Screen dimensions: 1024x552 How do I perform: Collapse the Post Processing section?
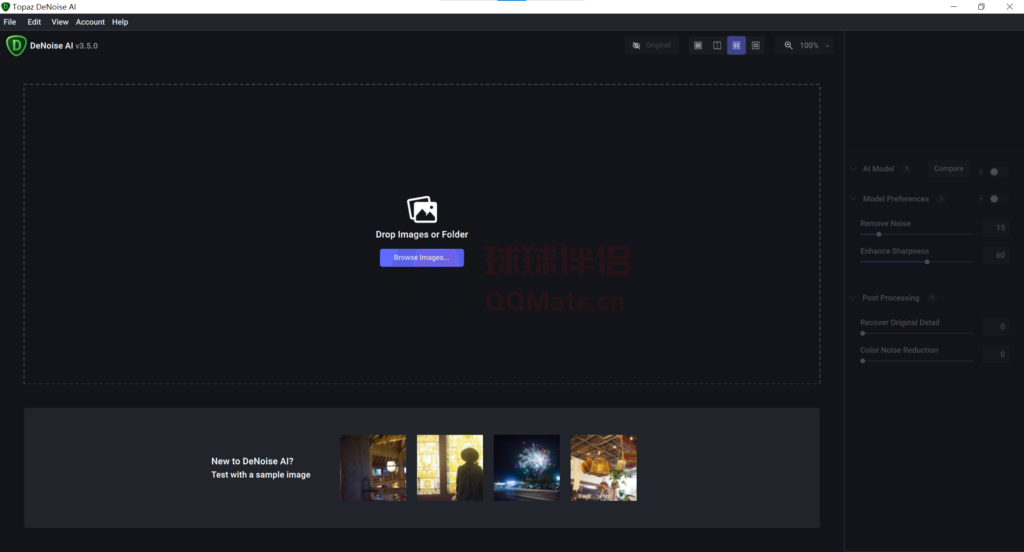[x=853, y=298]
